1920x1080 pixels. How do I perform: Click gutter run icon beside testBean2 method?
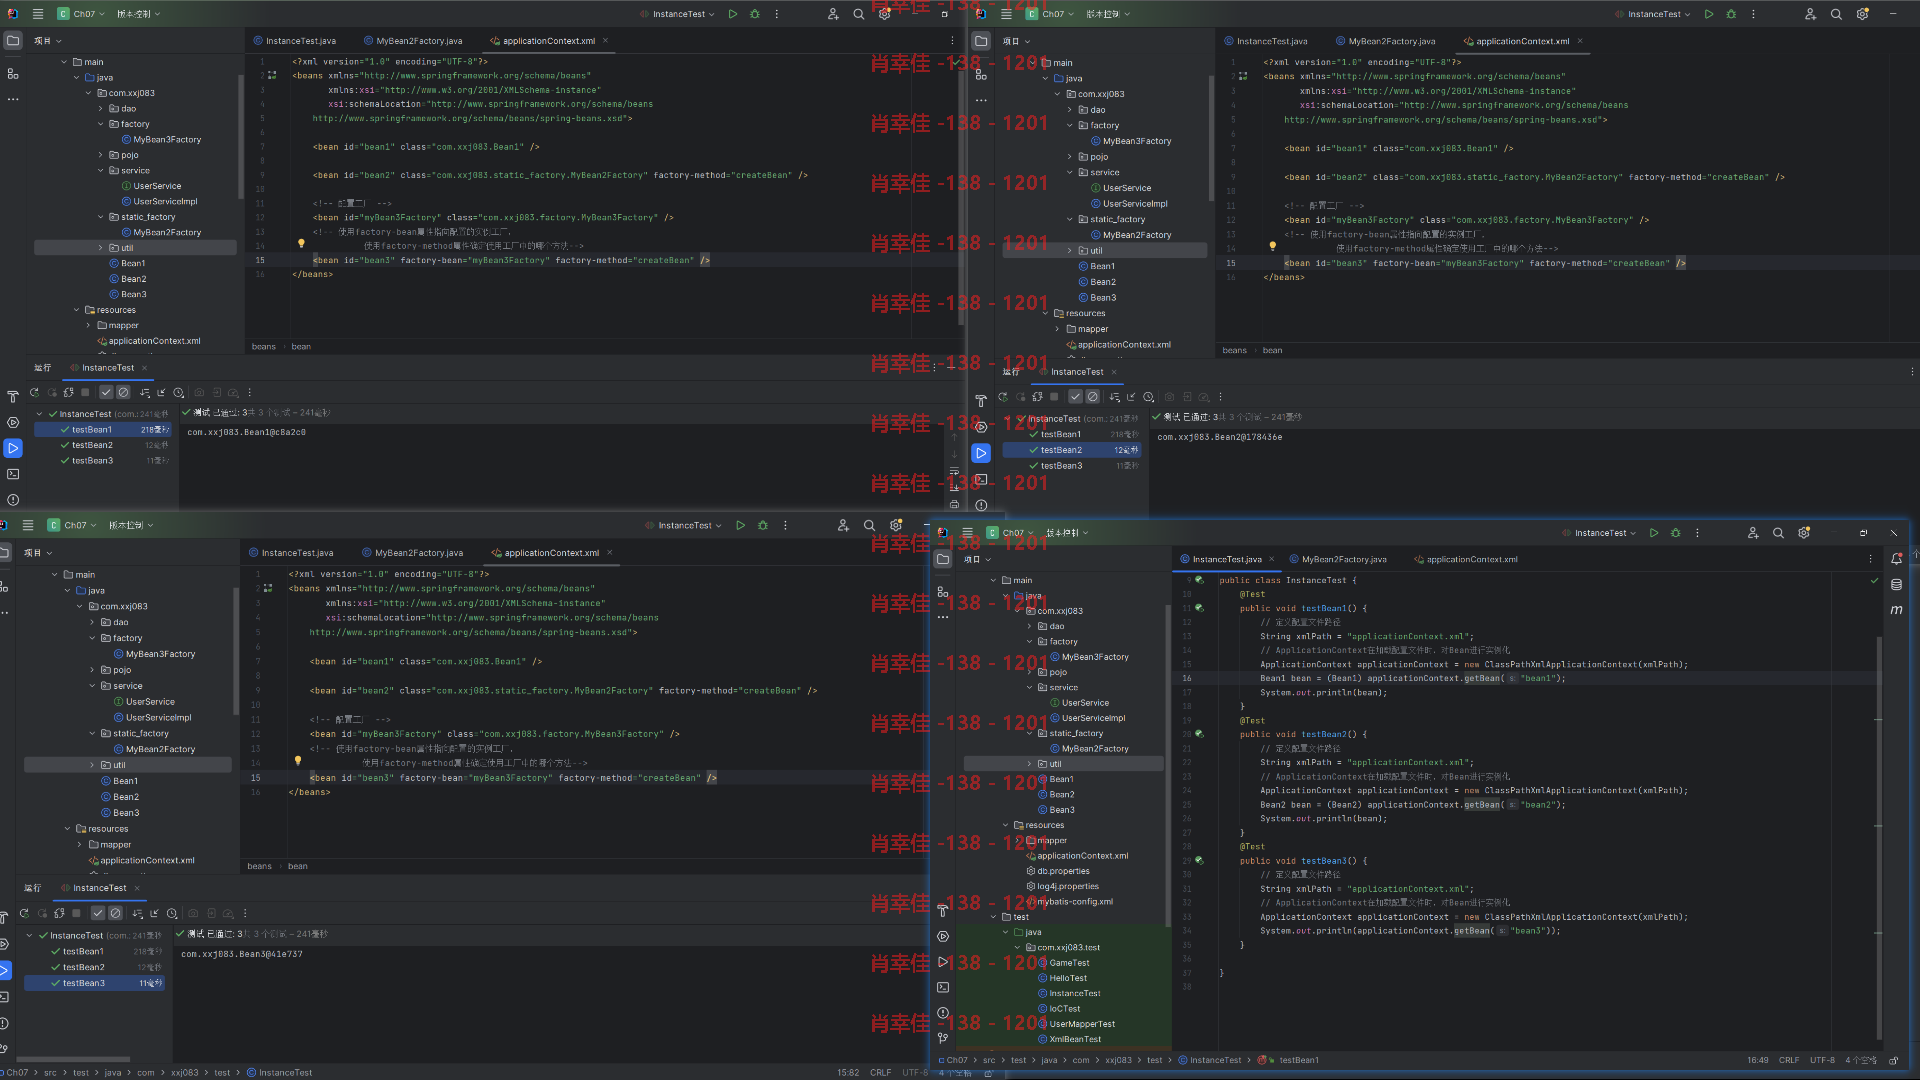click(1199, 734)
